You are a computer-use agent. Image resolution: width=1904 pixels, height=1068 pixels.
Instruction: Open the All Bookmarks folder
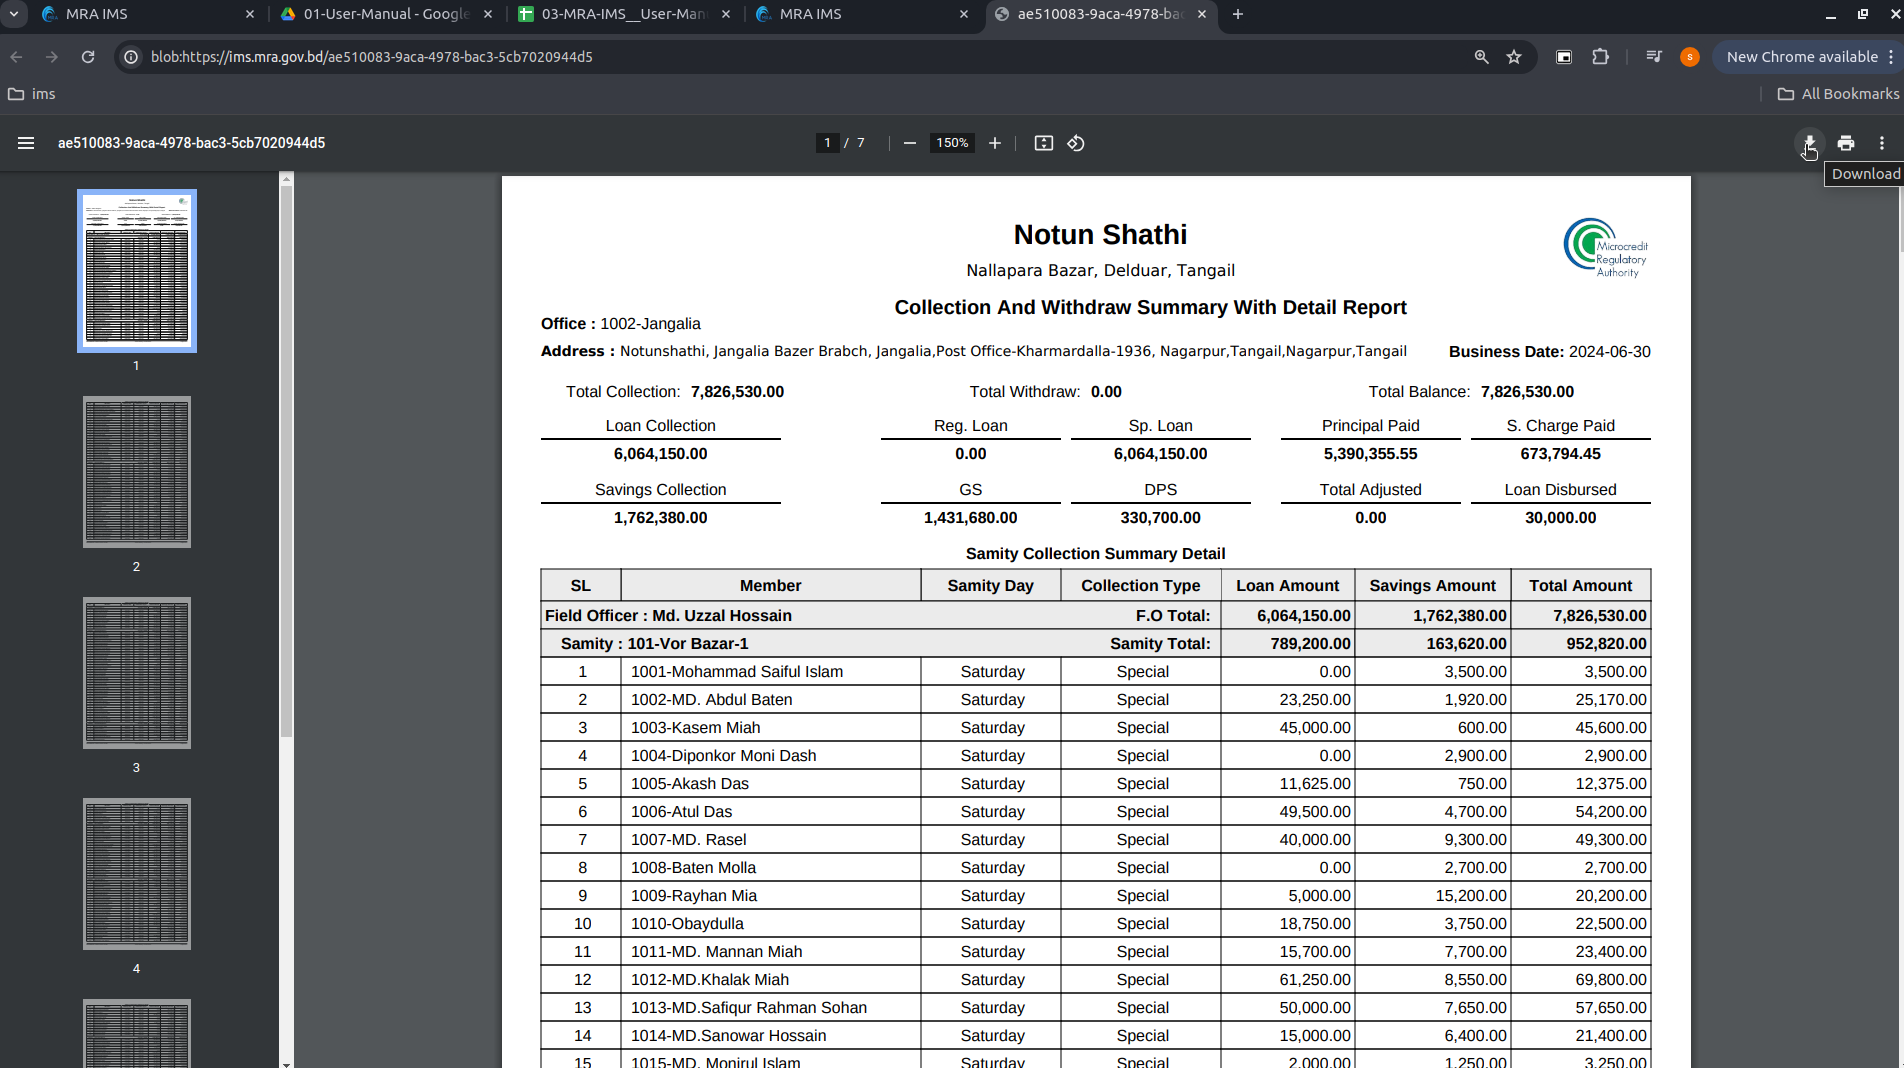(1838, 94)
